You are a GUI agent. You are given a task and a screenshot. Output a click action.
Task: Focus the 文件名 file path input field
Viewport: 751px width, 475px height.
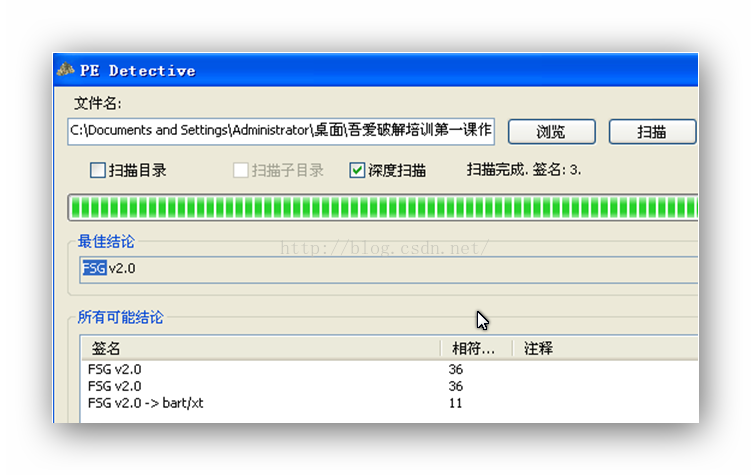[x=281, y=131]
